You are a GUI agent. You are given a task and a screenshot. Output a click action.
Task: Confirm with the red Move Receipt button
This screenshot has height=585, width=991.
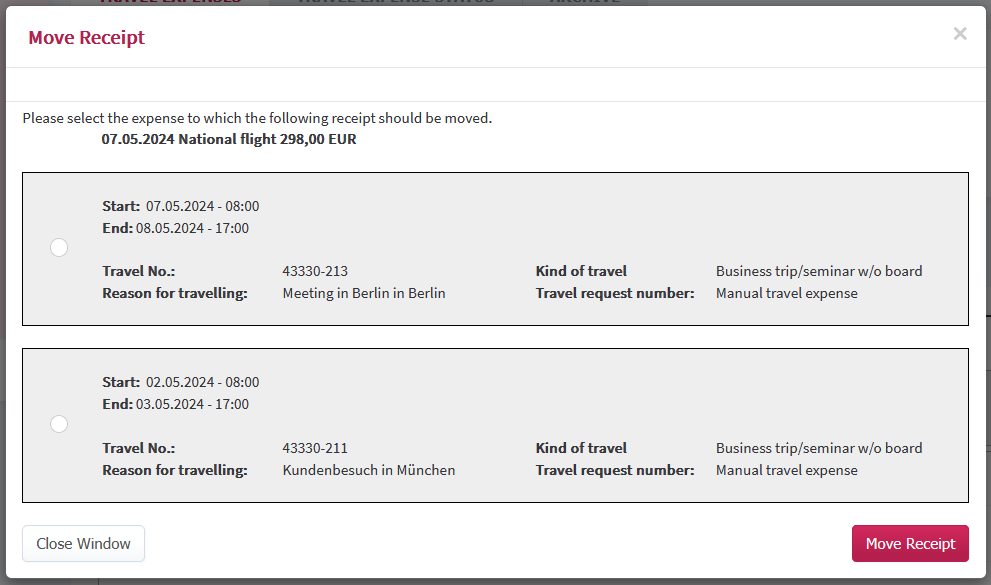tap(910, 543)
